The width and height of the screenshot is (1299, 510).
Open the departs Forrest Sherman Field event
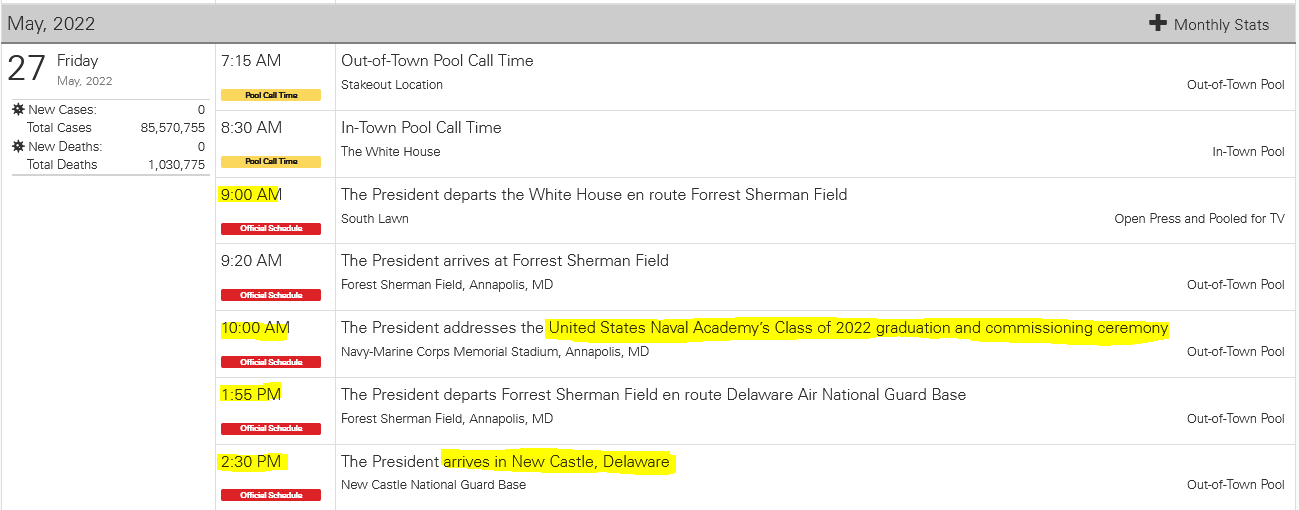[653, 394]
